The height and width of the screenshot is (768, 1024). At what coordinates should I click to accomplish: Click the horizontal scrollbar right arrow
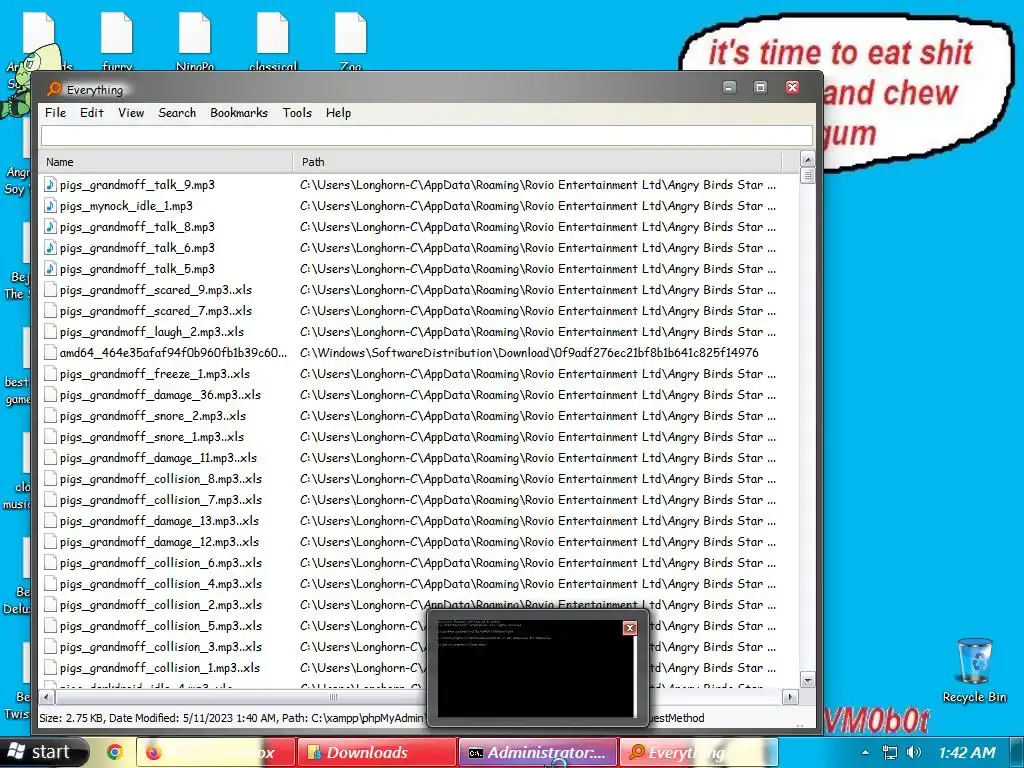click(790, 697)
